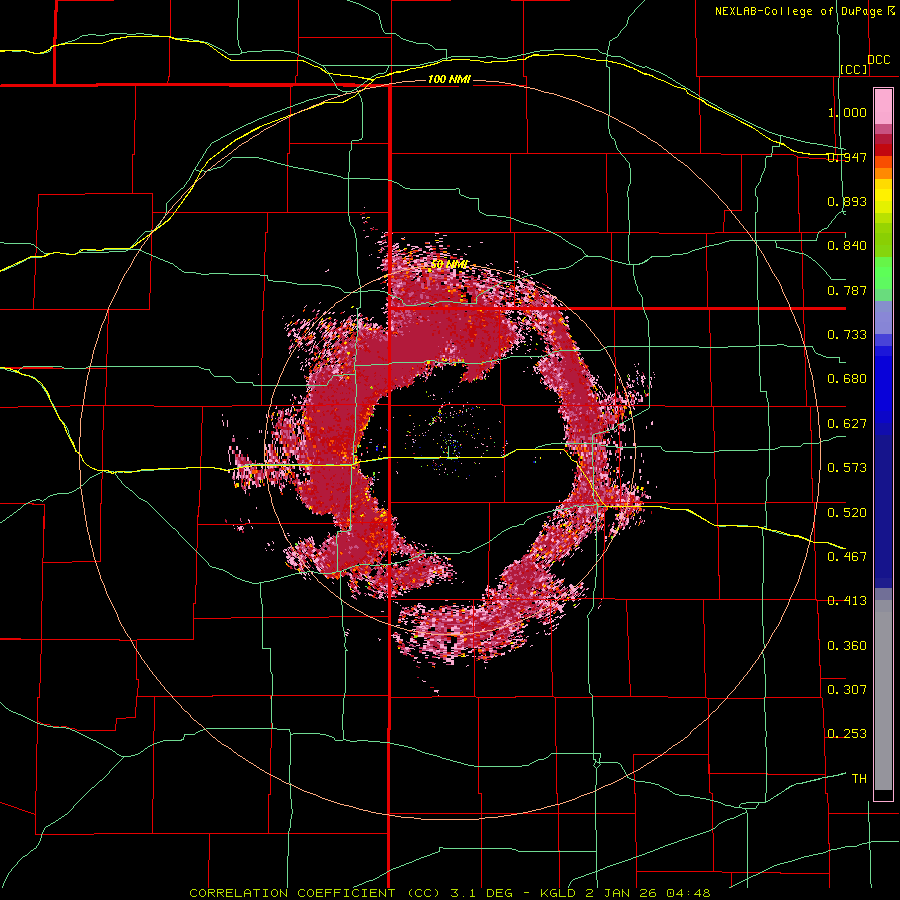Click the 0.627 scale value

click(x=847, y=424)
